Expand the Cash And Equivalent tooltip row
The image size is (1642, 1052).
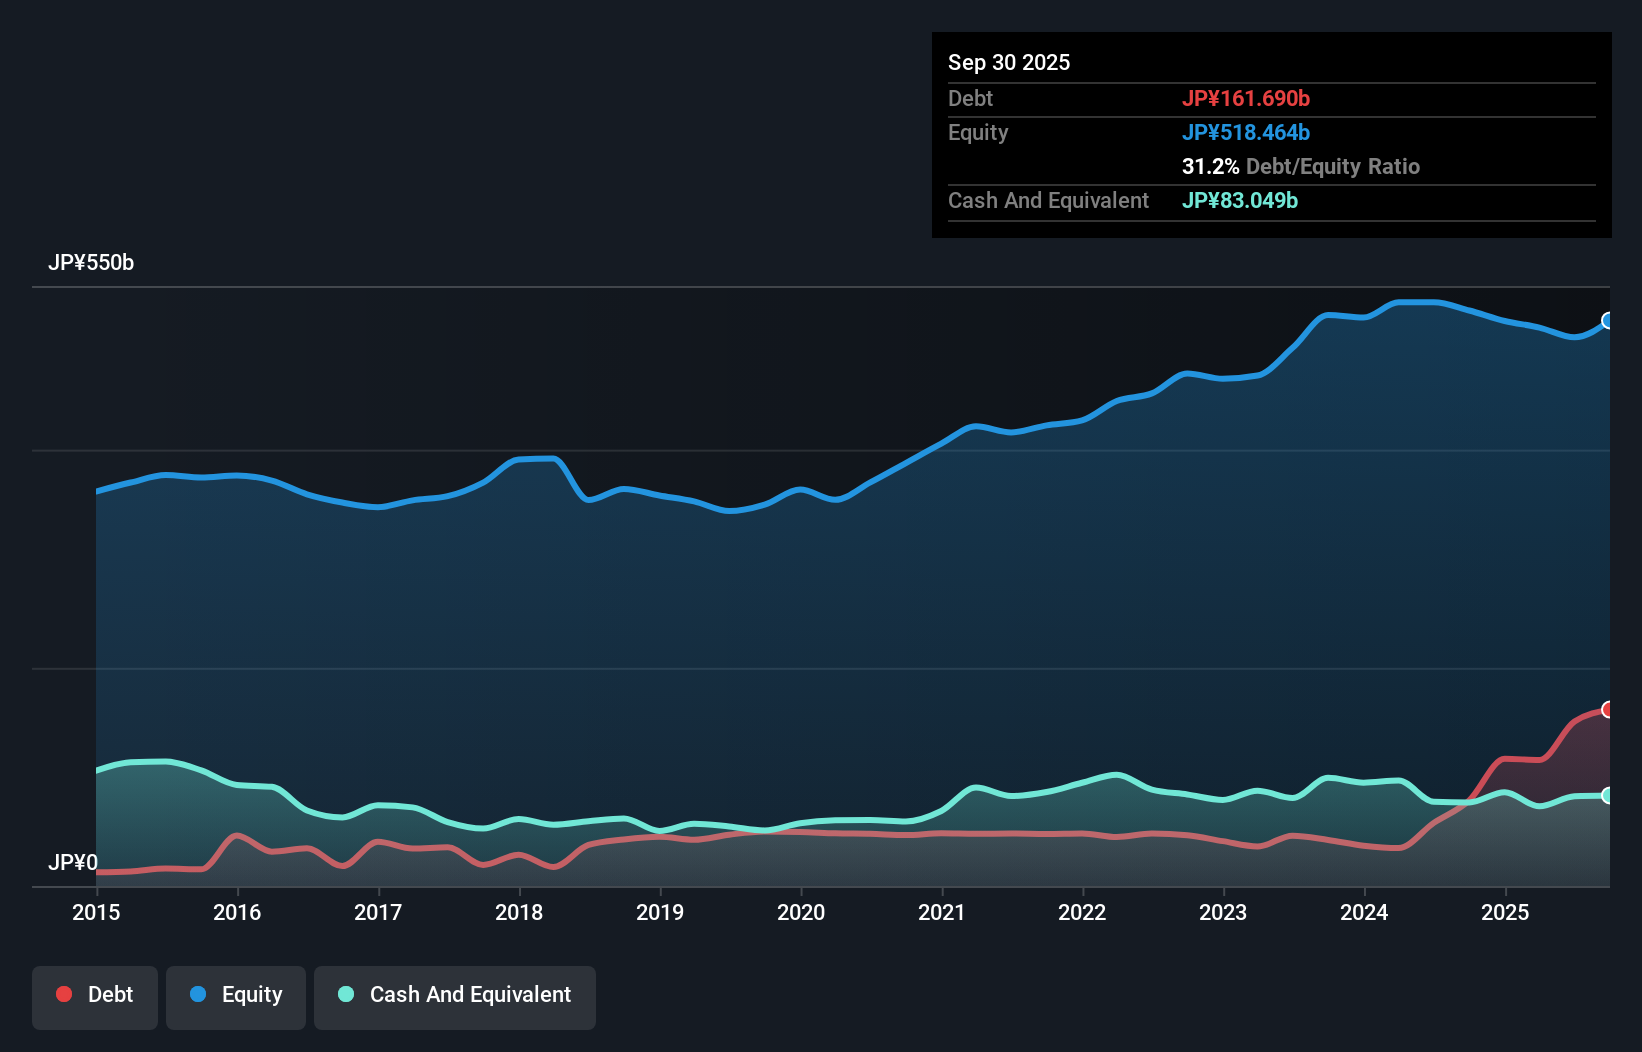[1048, 201]
